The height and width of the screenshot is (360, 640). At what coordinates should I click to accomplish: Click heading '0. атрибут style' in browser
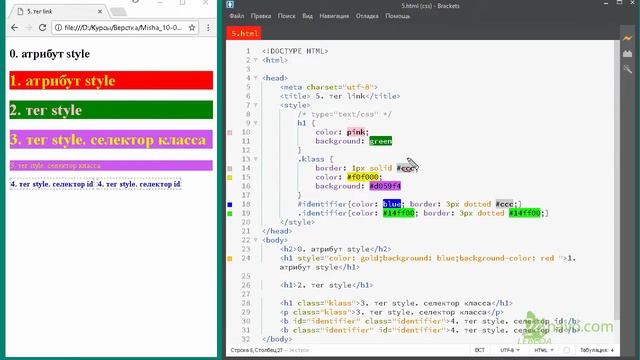(x=49, y=54)
